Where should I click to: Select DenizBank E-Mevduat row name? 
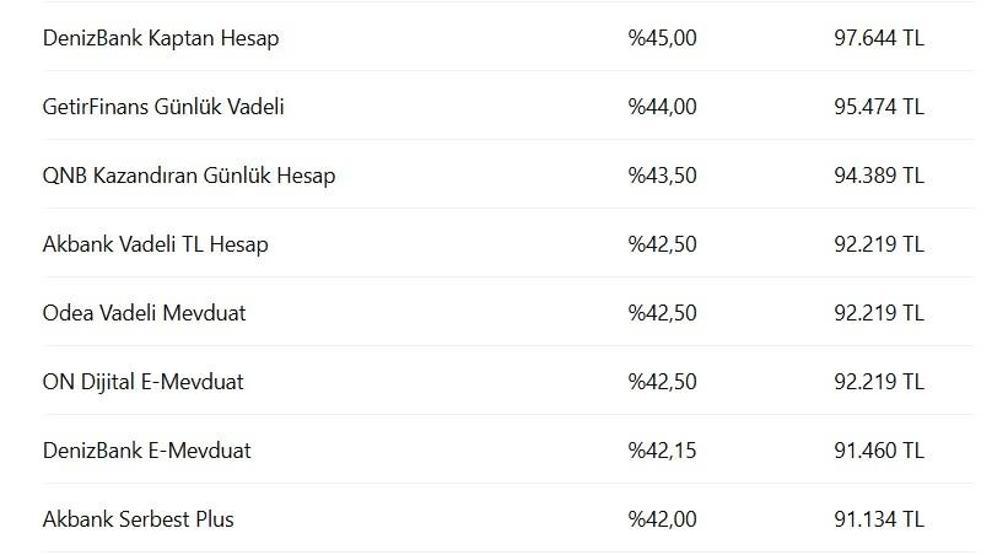point(147,451)
